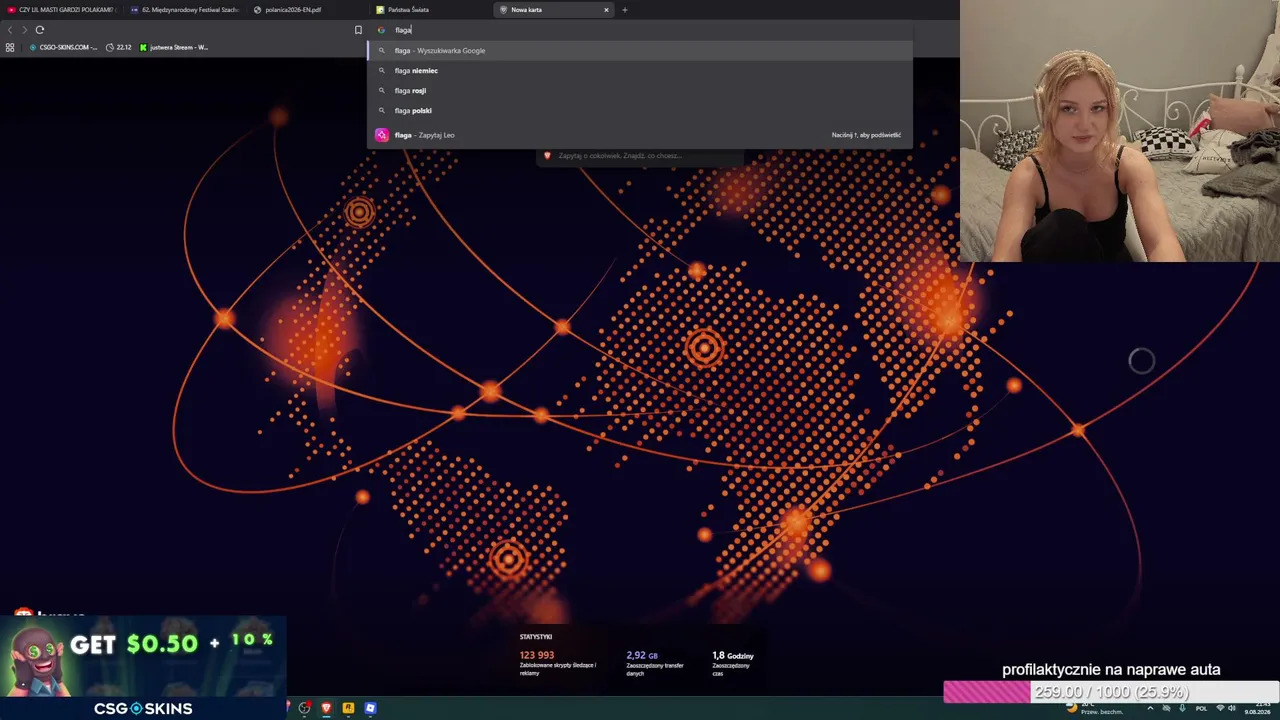Bookmark this page with the bookmark icon

(358, 30)
